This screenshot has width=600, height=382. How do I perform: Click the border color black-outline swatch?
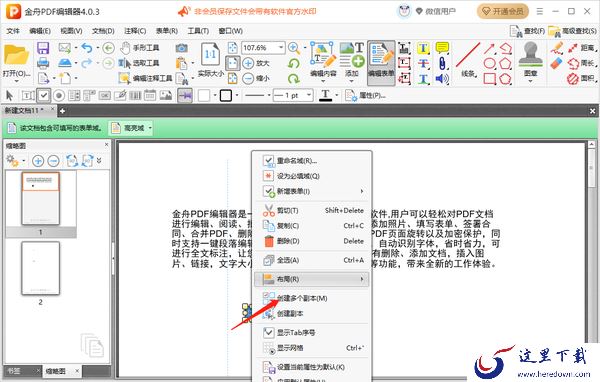pyautogui.click(x=226, y=95)
